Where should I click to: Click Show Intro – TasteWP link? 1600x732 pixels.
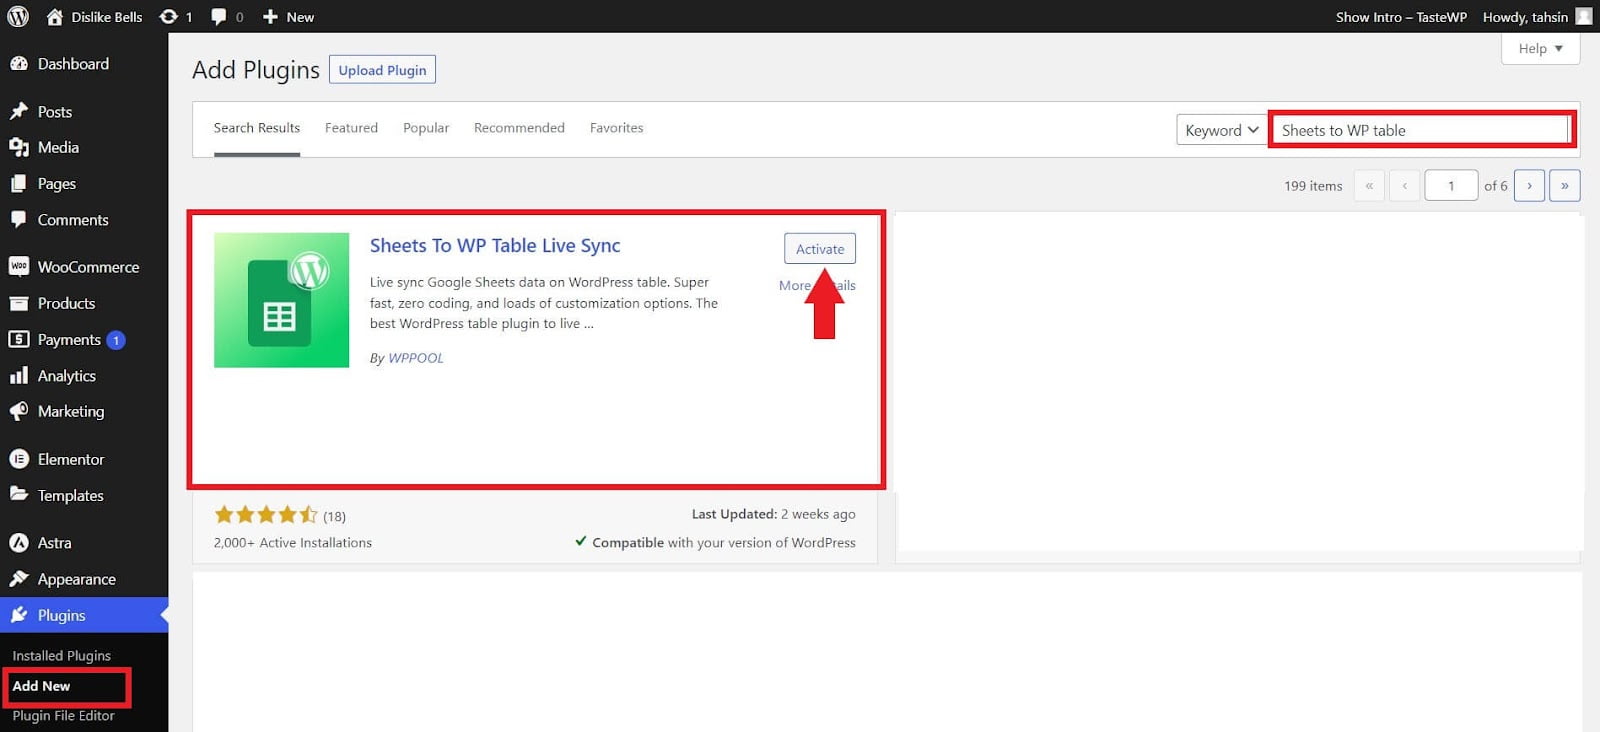(1401, 17)
